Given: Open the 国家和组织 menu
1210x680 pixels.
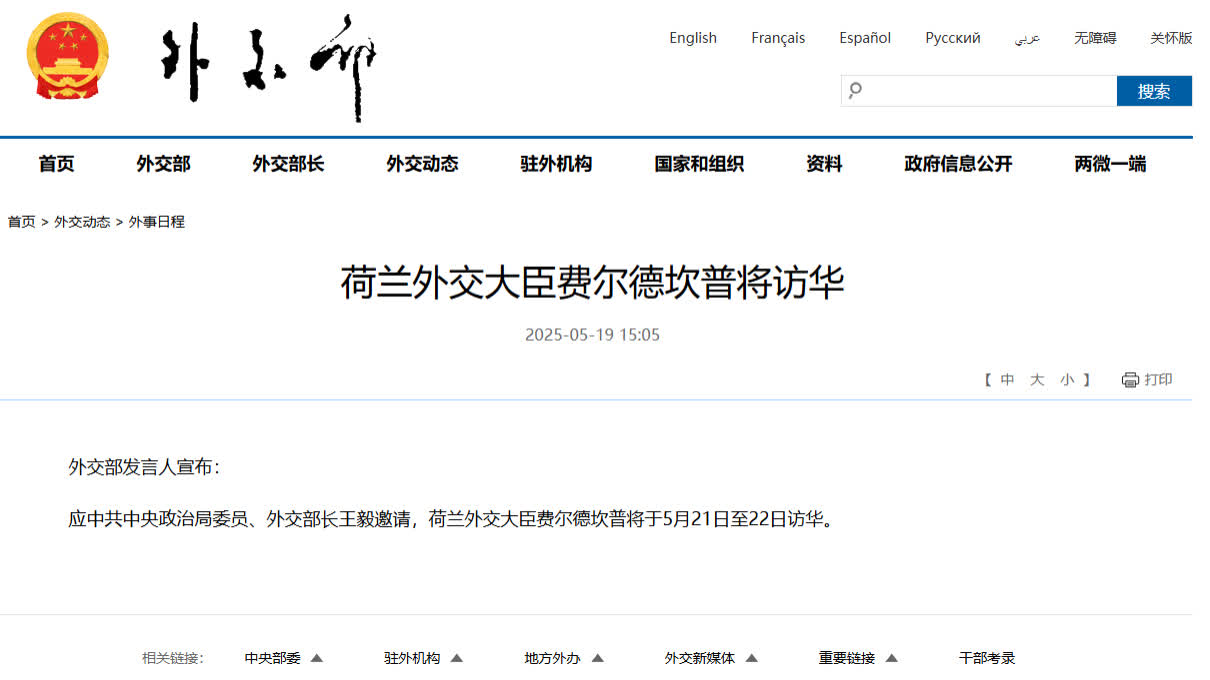Looking at the screenshot, I should (x=699, y=164).
